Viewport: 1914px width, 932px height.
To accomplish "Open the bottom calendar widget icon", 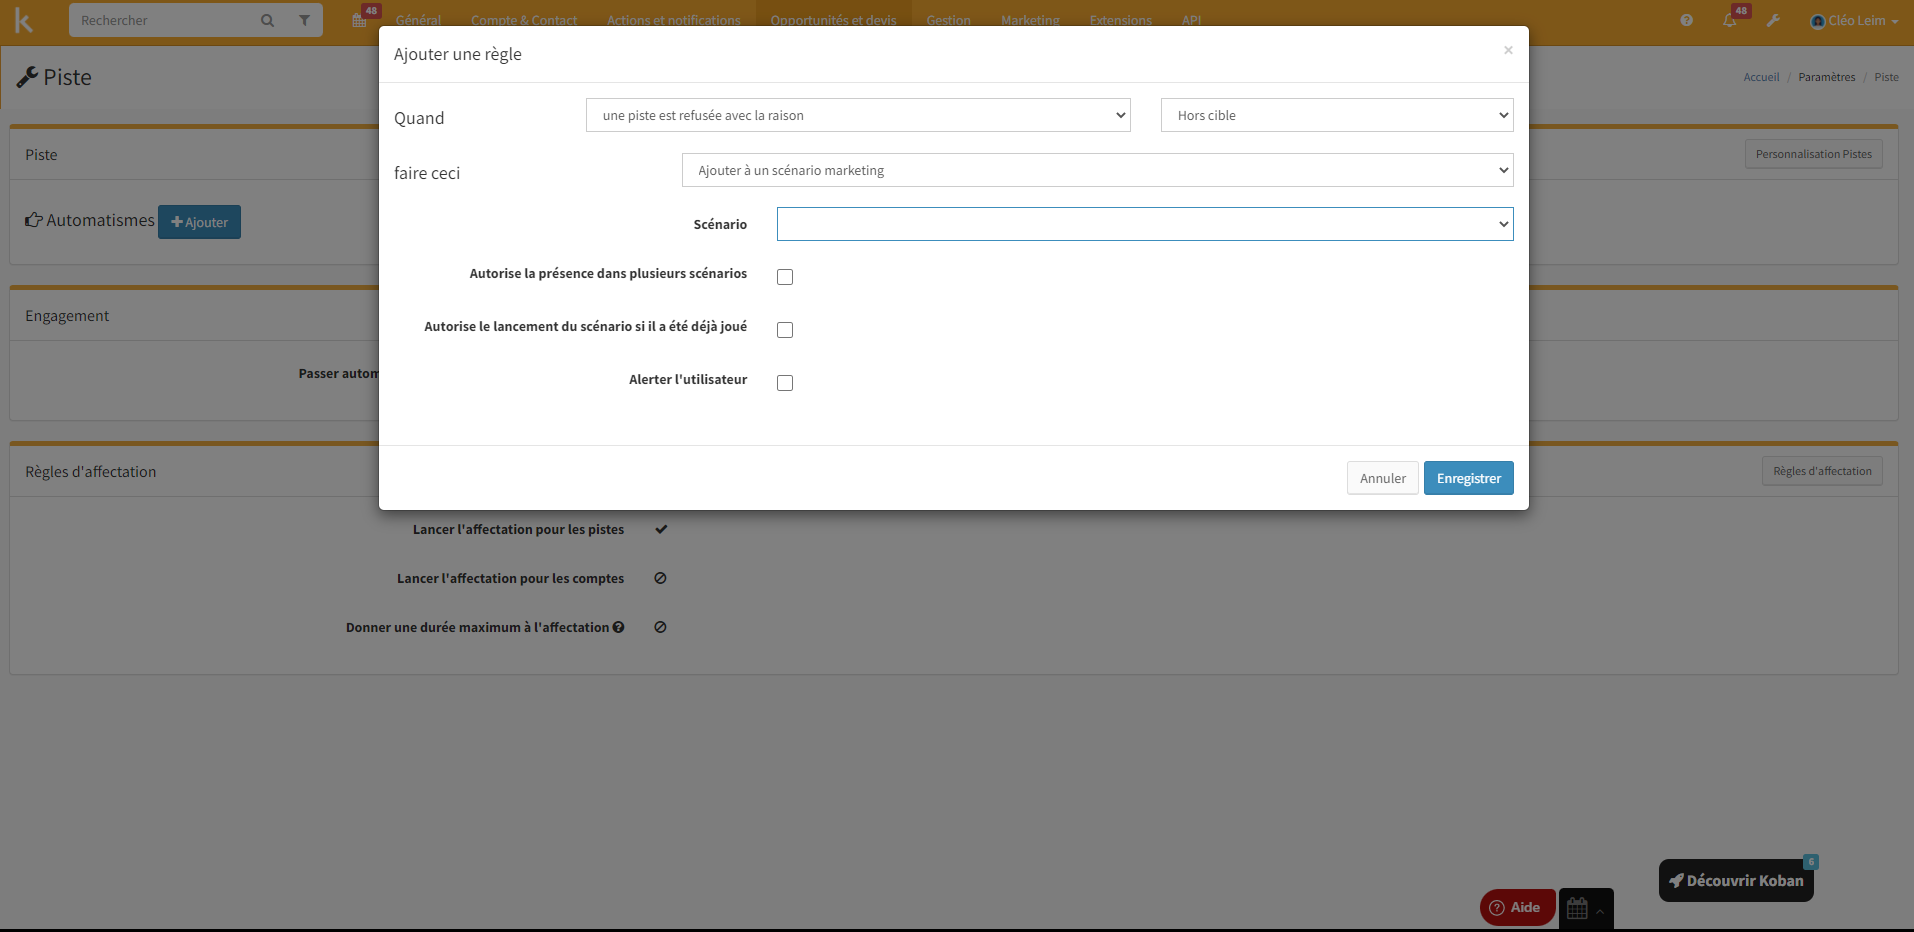I will click(x=1577, y=908).
